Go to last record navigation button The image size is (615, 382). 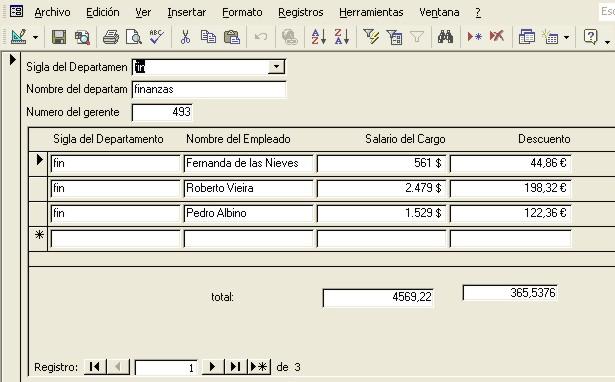235,367
